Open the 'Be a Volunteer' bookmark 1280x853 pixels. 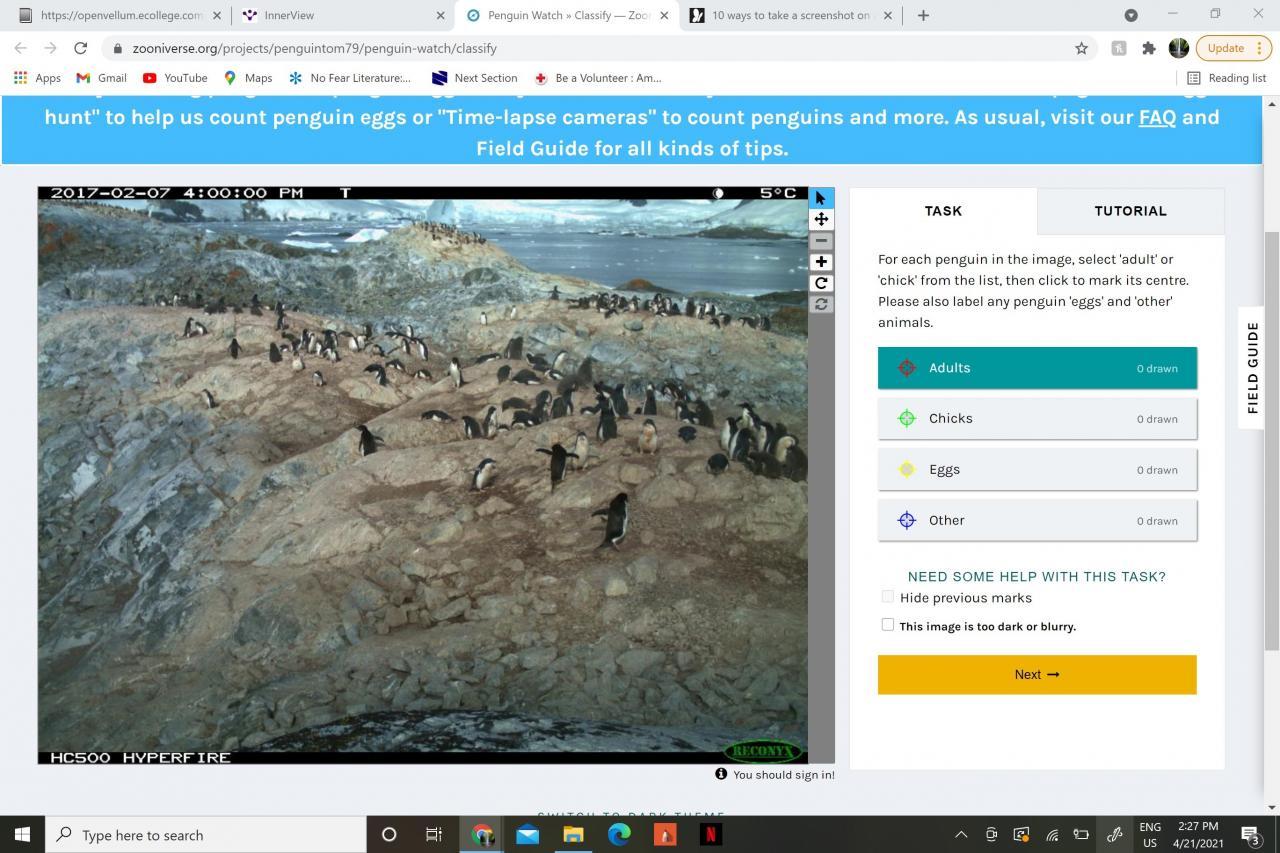pyautogui.click(x=598, y=78)
